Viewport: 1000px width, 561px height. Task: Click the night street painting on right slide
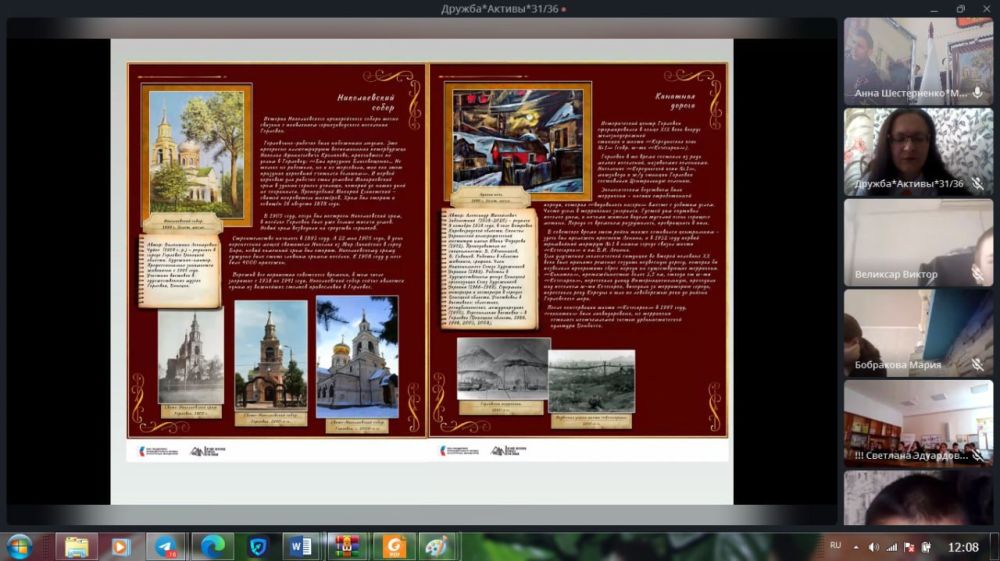518,140
